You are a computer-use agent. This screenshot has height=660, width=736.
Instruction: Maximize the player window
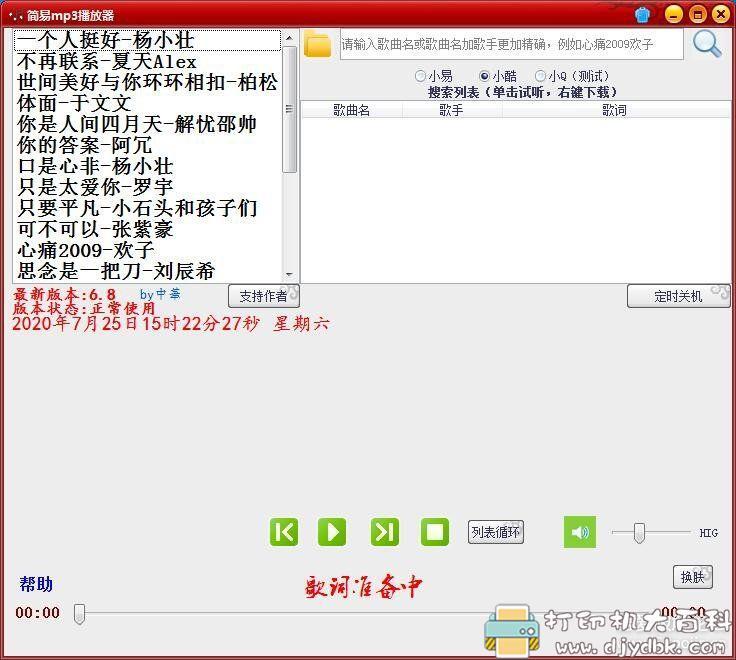click(x=698, y=15)
